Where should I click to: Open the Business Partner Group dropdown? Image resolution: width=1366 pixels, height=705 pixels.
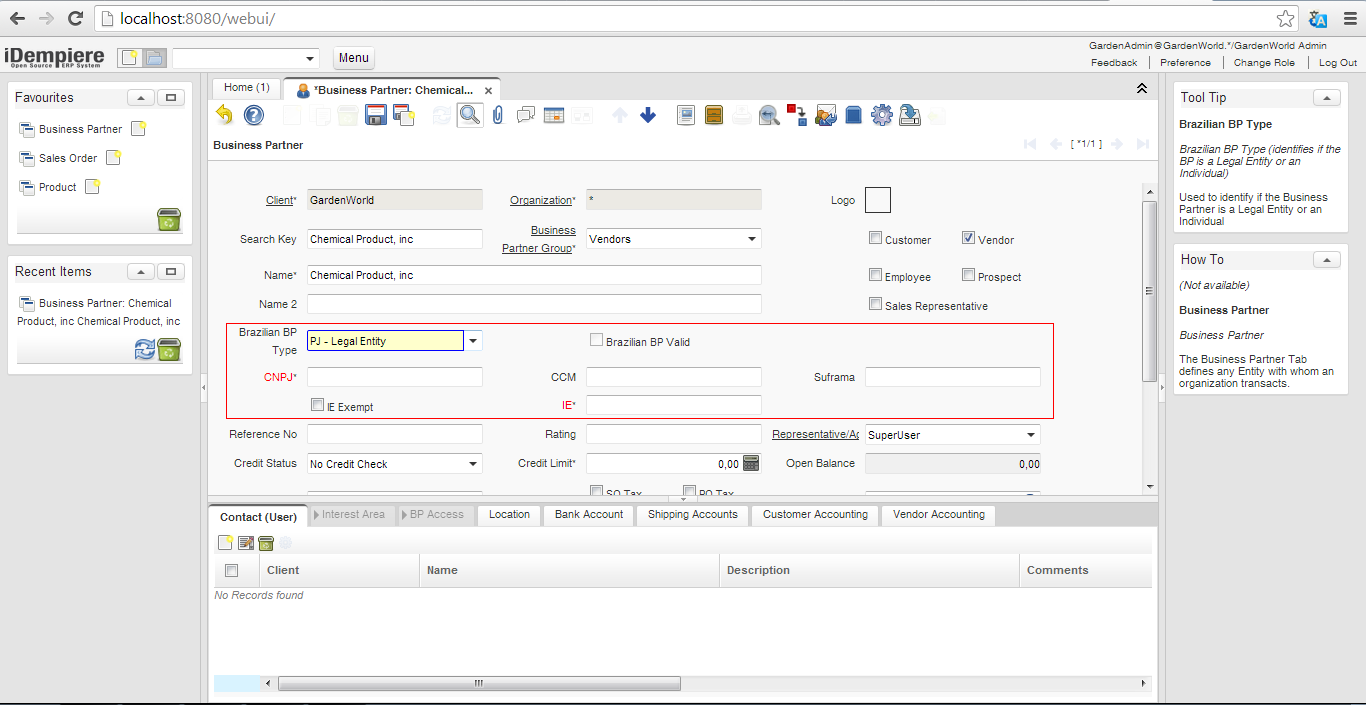tap(752, 239)
